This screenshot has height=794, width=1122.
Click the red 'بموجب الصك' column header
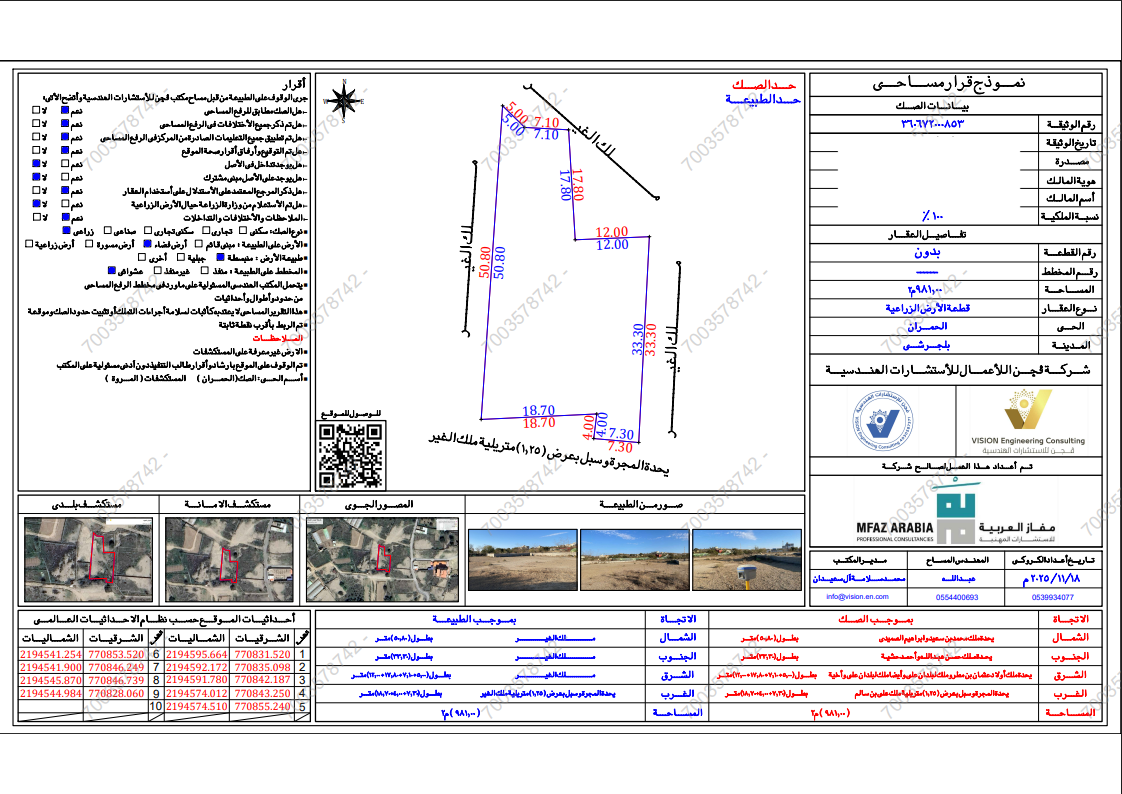(875, 619)
